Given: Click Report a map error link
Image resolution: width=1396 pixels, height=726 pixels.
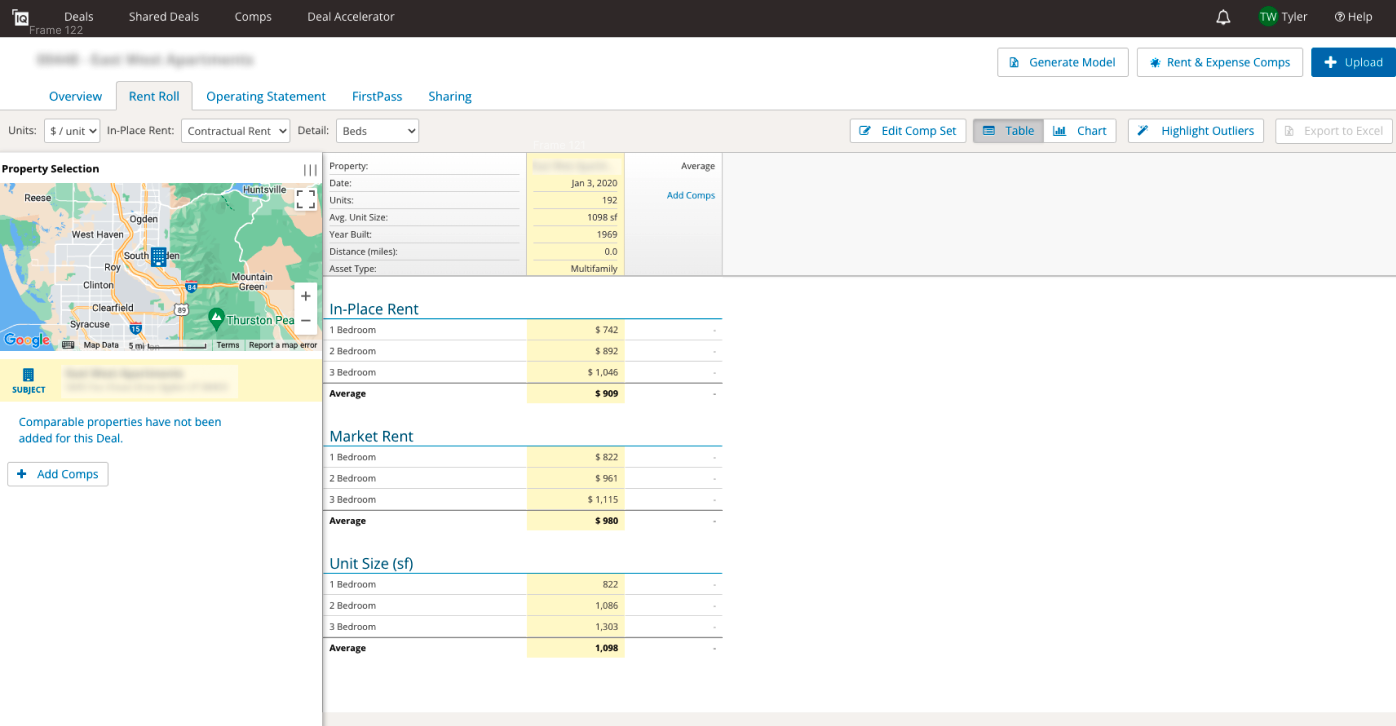Looking at the screenshot, I should coord(283,345).
